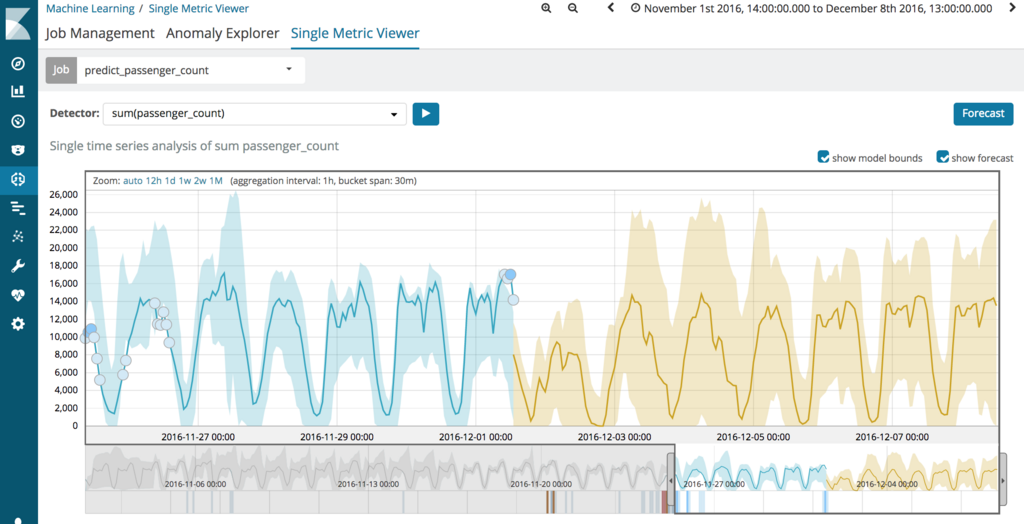The width and height of the screenshot is (1024, 524).
Task: Click the 26,000 y-axis label
Action: [x=64, y=194]
